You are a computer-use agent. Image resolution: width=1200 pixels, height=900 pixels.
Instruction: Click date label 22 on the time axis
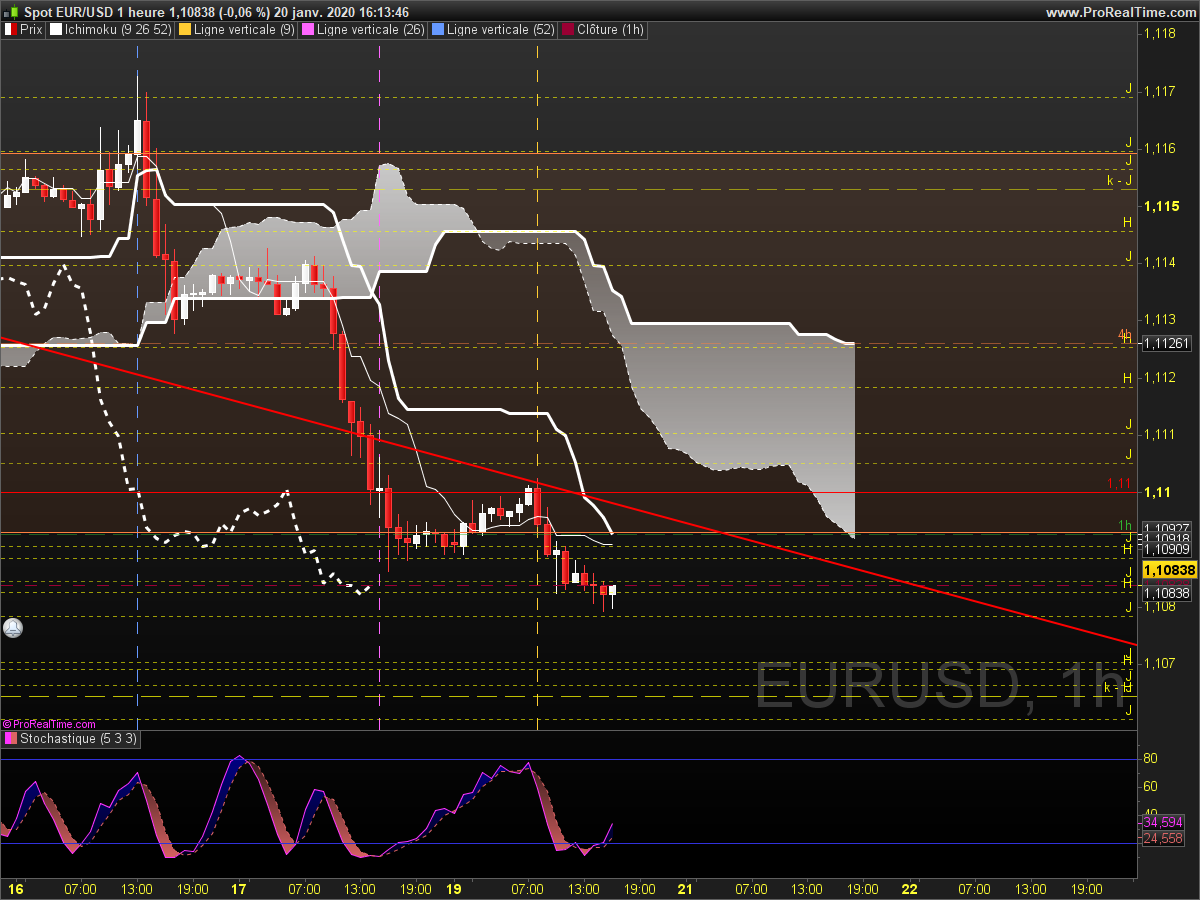point(910,888)
